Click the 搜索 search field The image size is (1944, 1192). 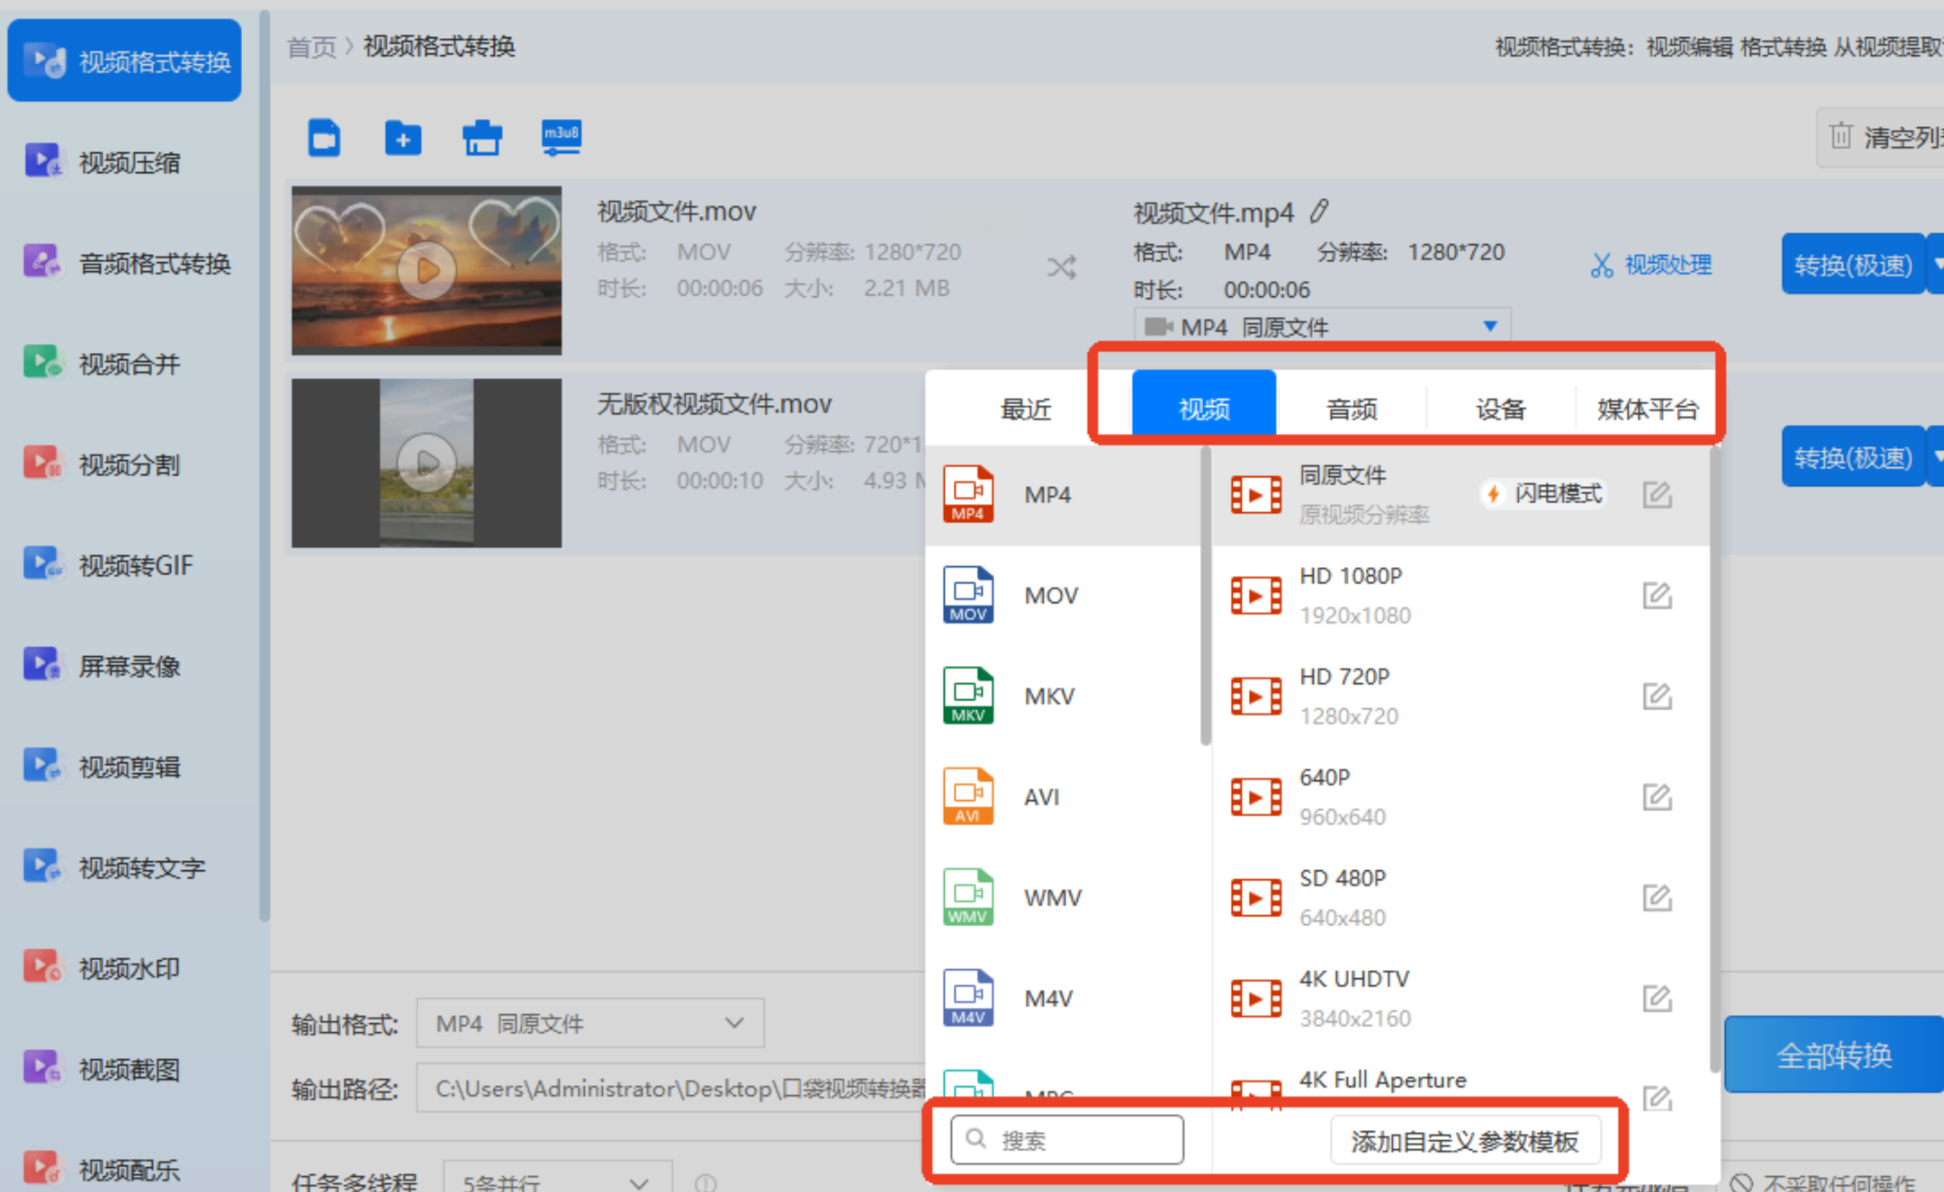[x=1067, y=1140]
